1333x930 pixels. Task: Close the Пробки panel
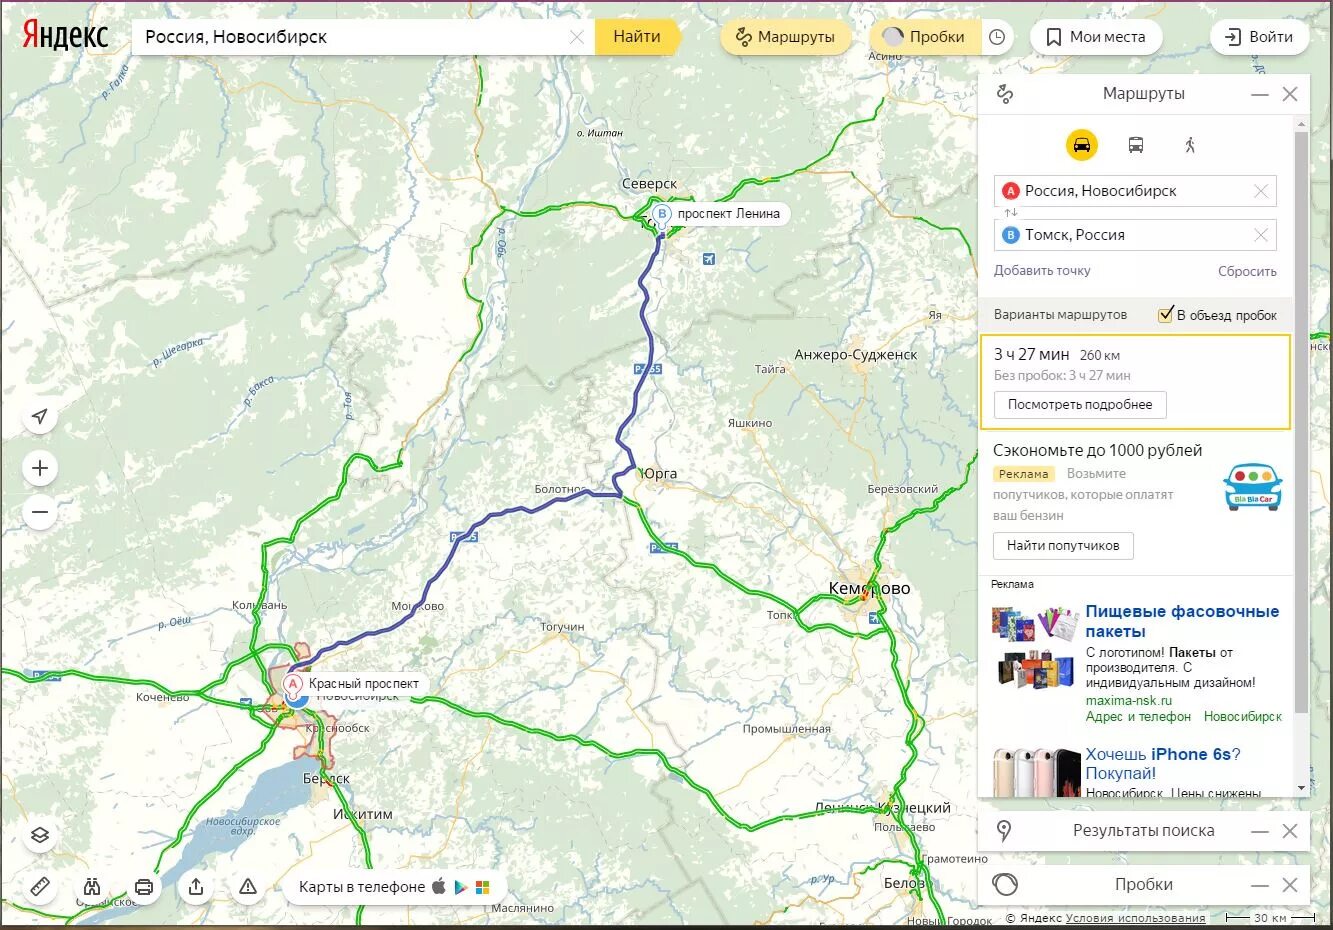tap(1290, 885)
